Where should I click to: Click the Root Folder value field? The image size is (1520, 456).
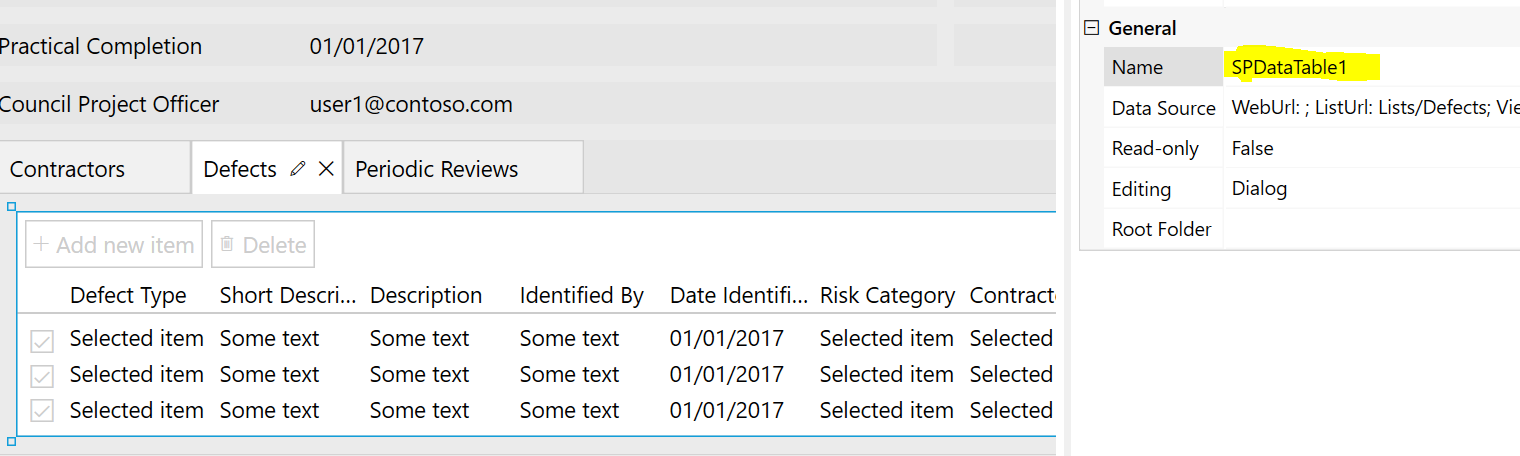[1370, 229]
